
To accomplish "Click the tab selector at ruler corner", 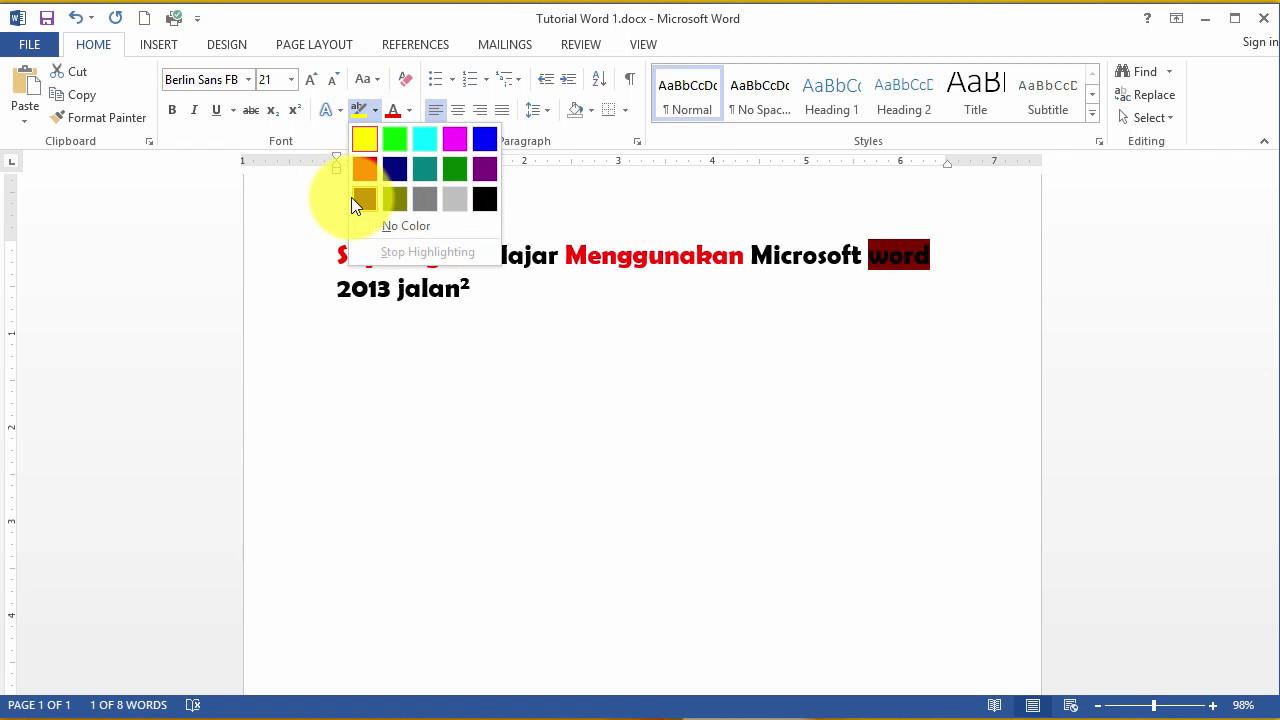I will point(11,161).
